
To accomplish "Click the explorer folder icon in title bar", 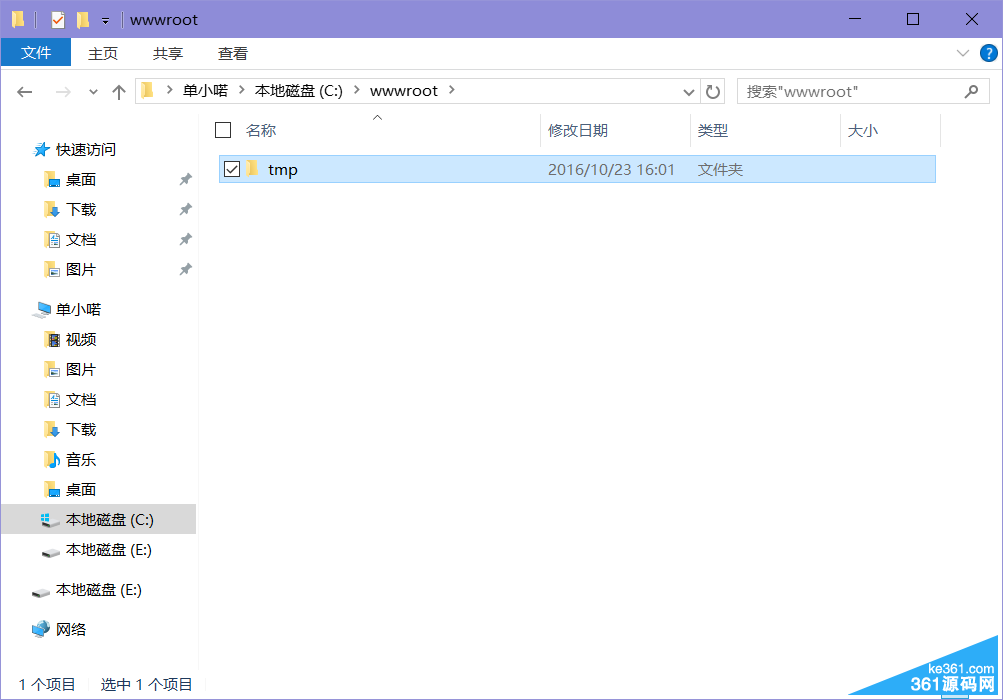I will (x=18, y=20).
